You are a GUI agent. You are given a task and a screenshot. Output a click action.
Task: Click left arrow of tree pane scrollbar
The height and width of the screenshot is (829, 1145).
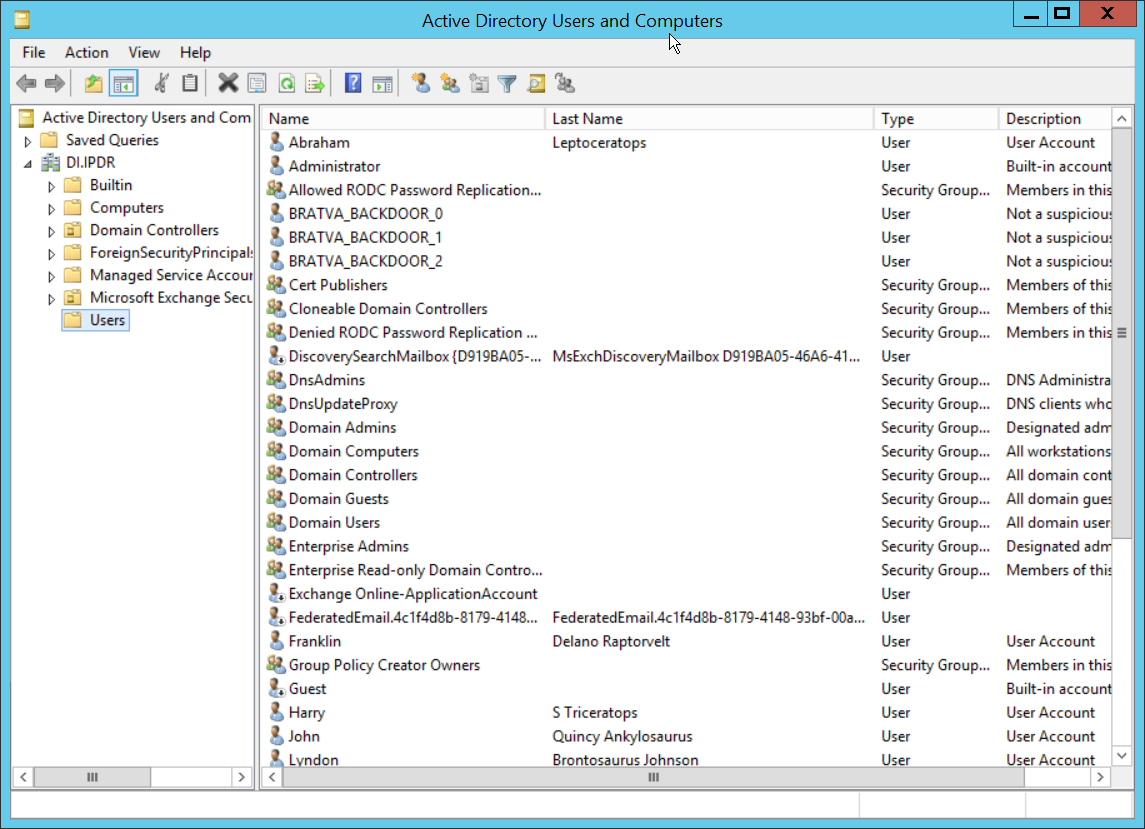(23, 777)
